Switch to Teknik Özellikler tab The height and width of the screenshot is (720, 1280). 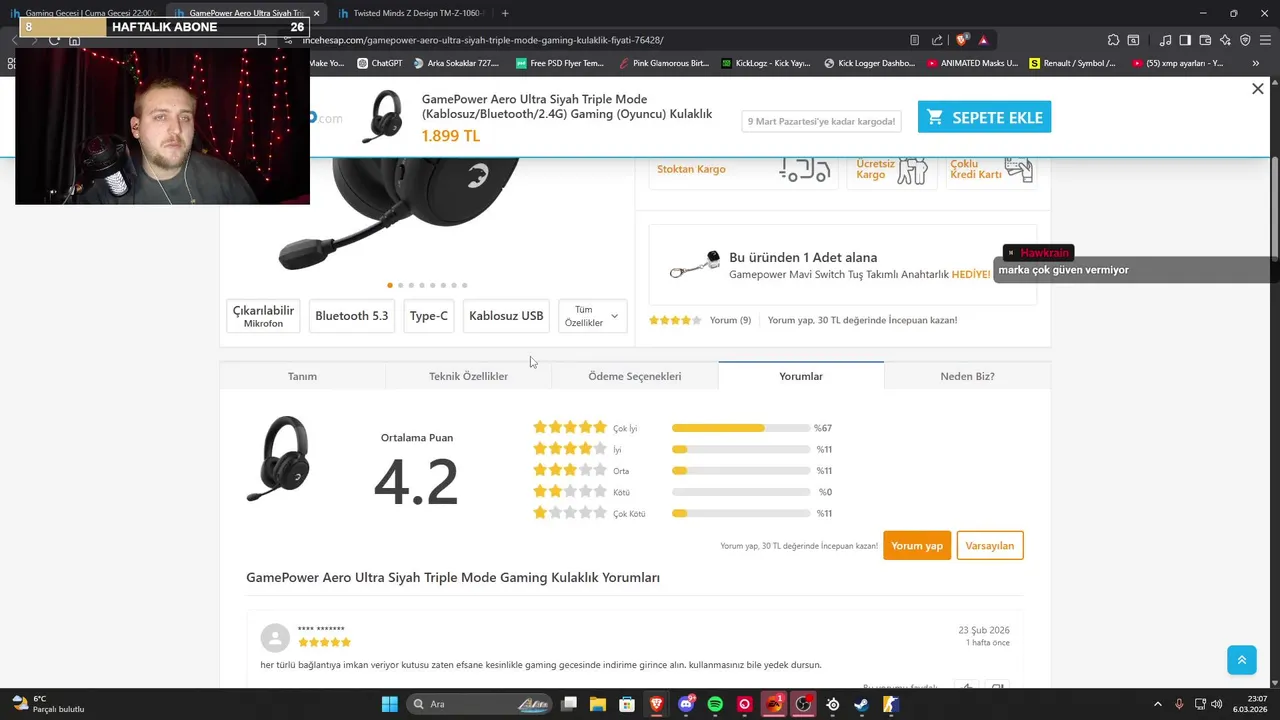468,376
